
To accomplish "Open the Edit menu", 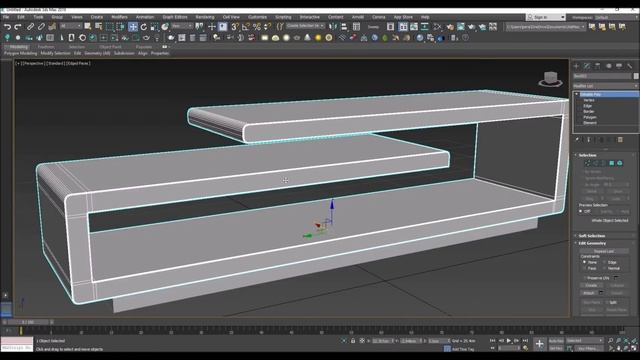I will pos(21,17).
